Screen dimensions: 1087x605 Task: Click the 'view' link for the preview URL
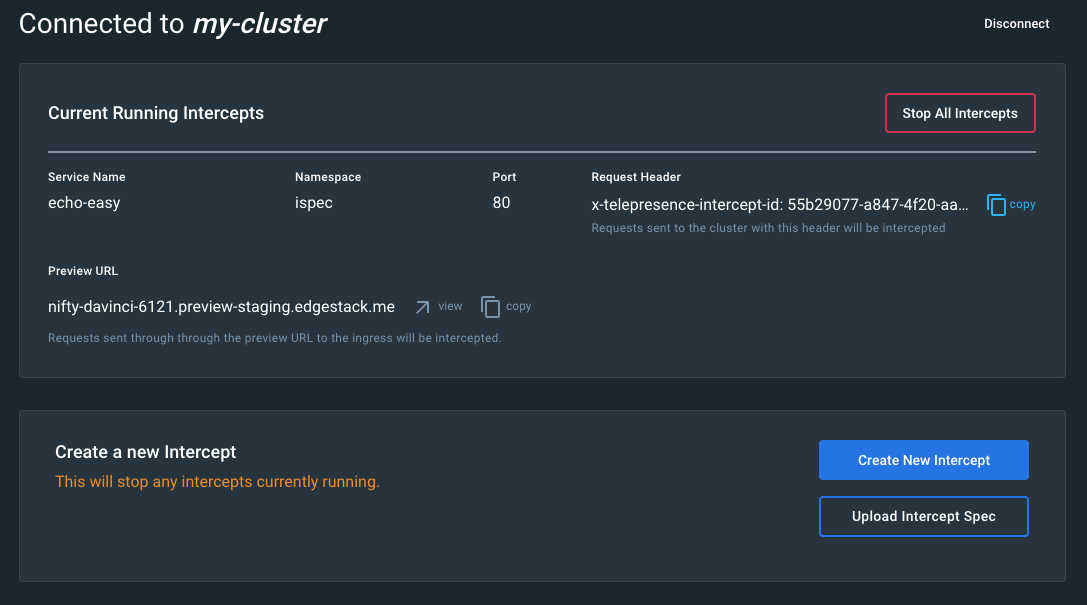450,306
